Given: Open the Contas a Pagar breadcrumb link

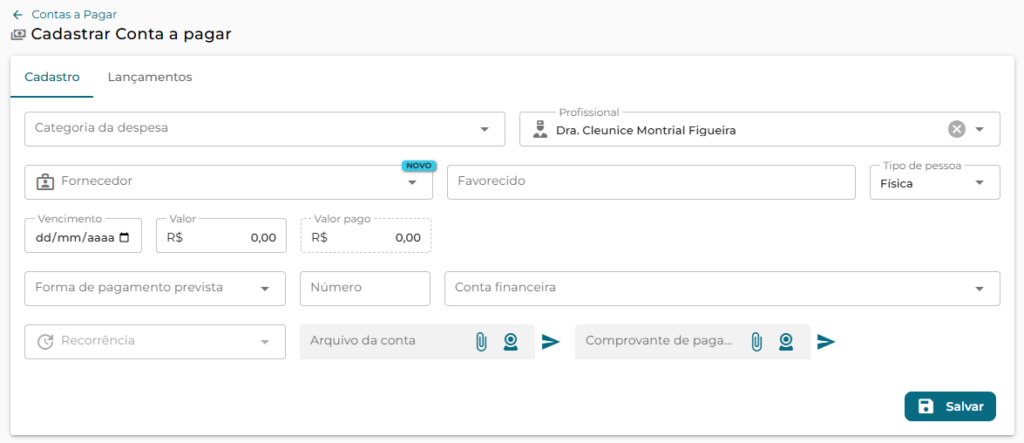Looking at the screenshot, I should click(74, 14).
